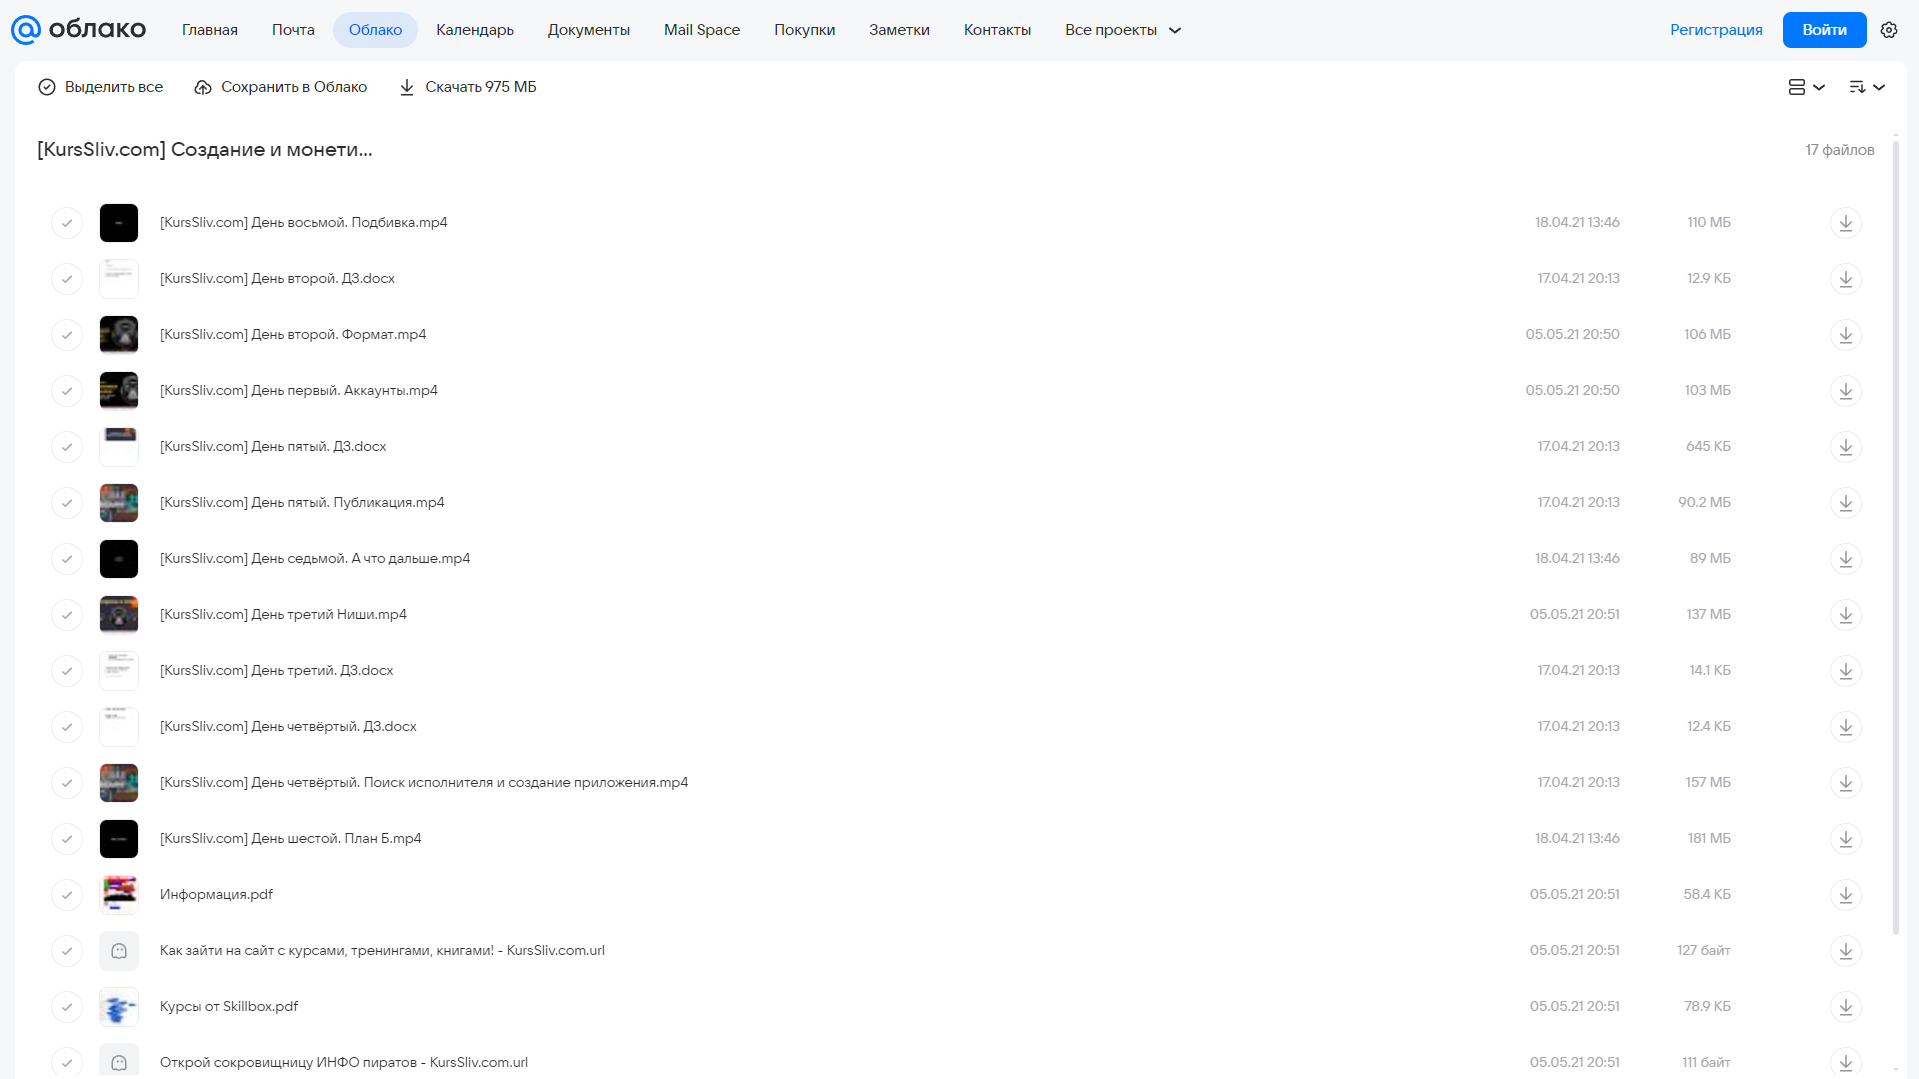Switch to the Почта tab
Screen dimensions: 1919x1079
pyautogui.click(x=293, y=30)
